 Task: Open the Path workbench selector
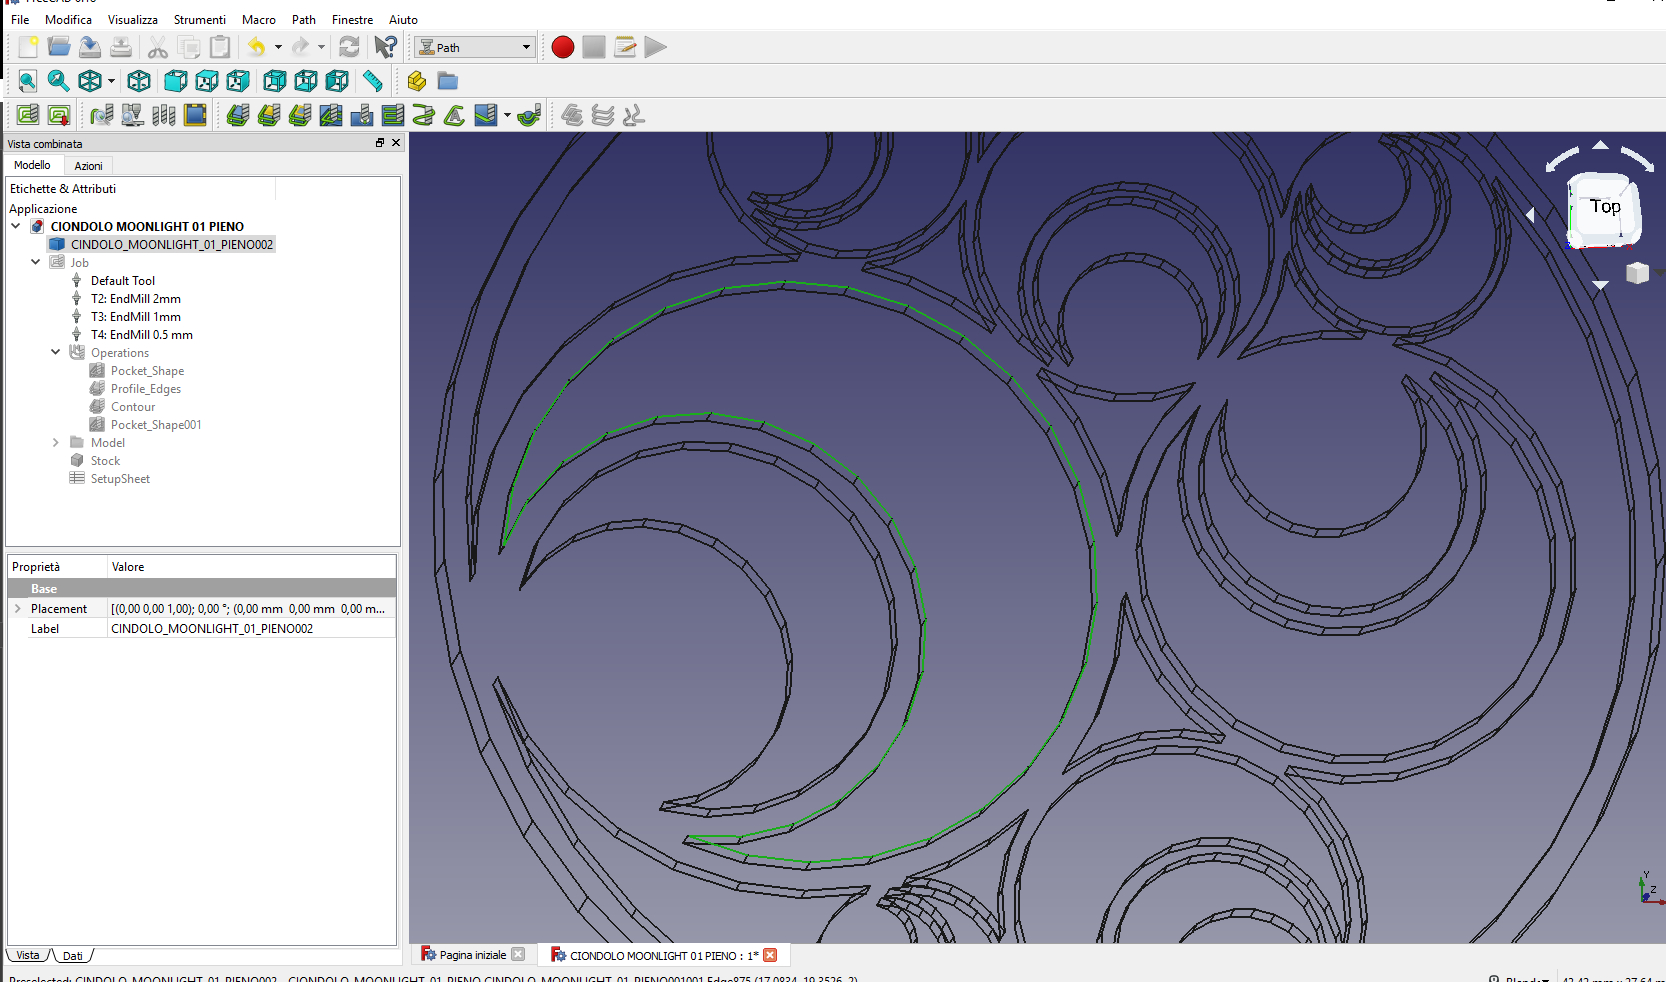pos(474,47)
